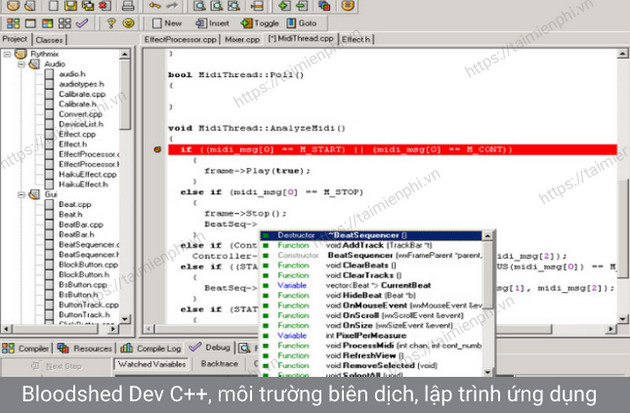Click the Goto bookmark button

pos(302,23)
